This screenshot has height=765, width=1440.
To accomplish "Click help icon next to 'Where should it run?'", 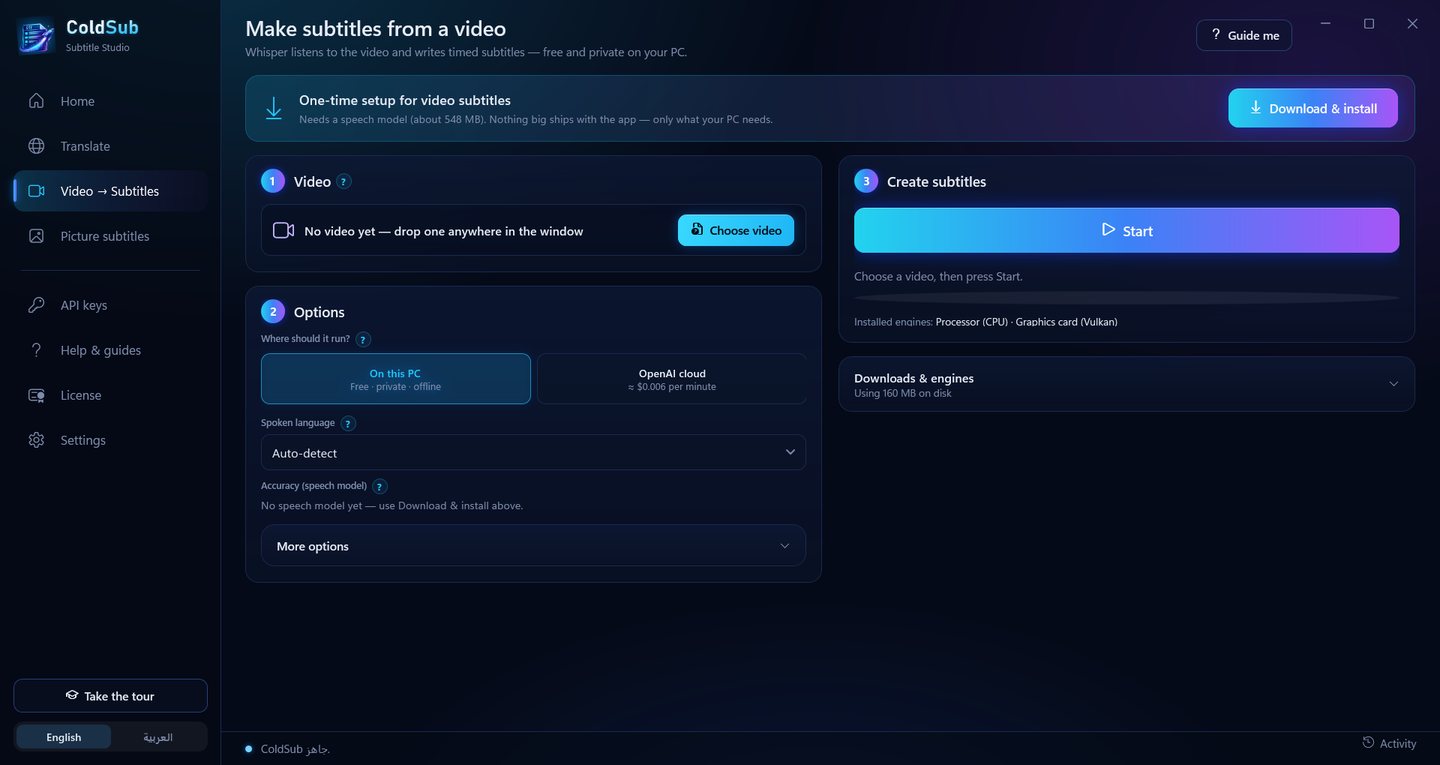I will (363, 339).
